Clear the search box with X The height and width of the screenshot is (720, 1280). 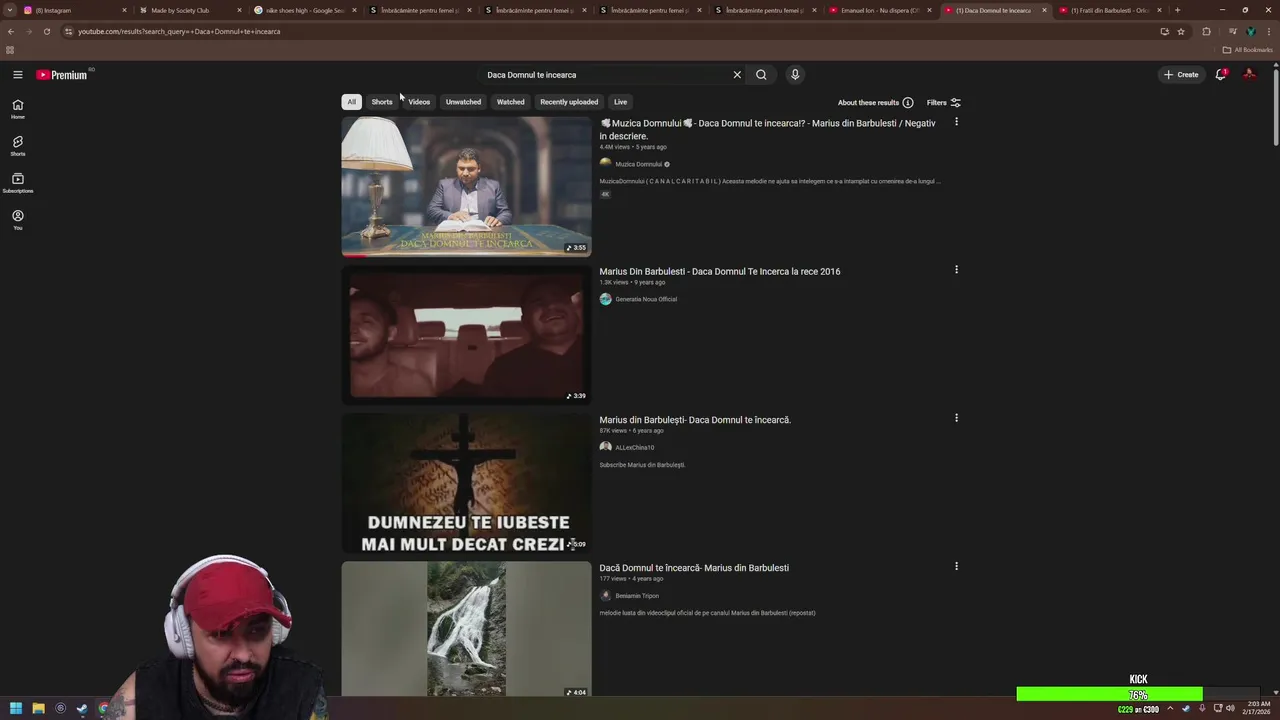[x=737, y=75]
